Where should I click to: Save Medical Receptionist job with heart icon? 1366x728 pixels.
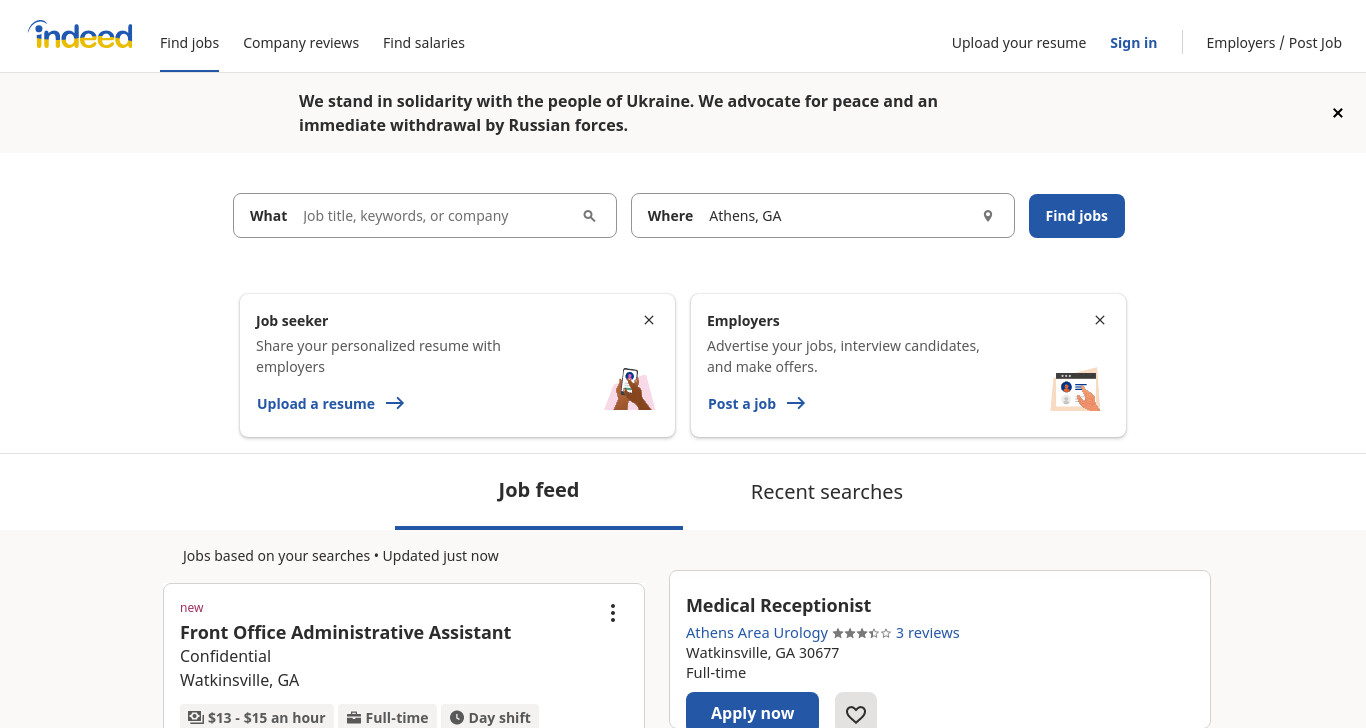pyautogui.click(x=856, y=713)
